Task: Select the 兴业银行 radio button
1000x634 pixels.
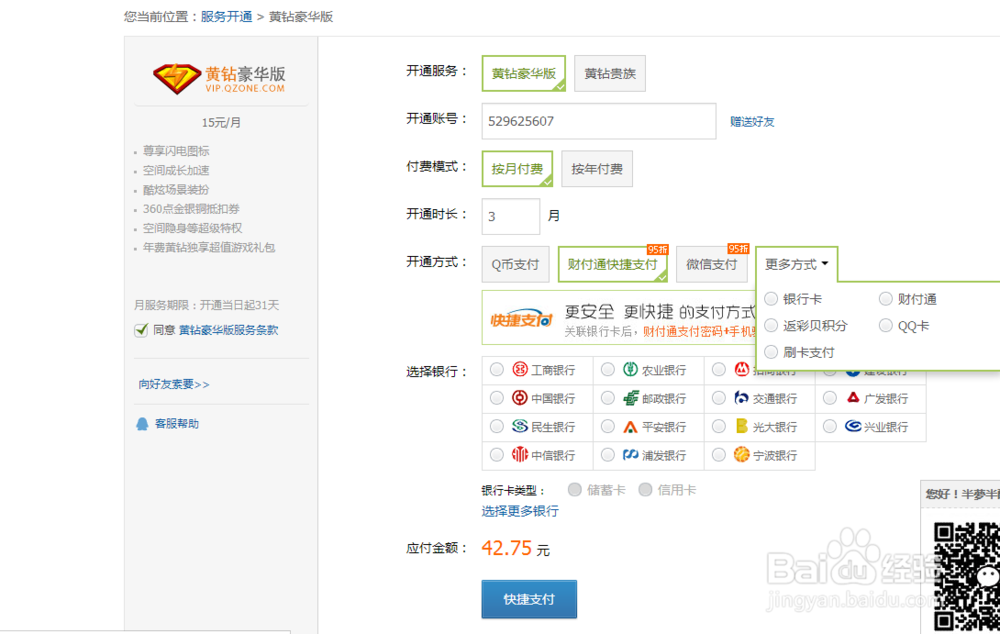Action: (830, 426)
